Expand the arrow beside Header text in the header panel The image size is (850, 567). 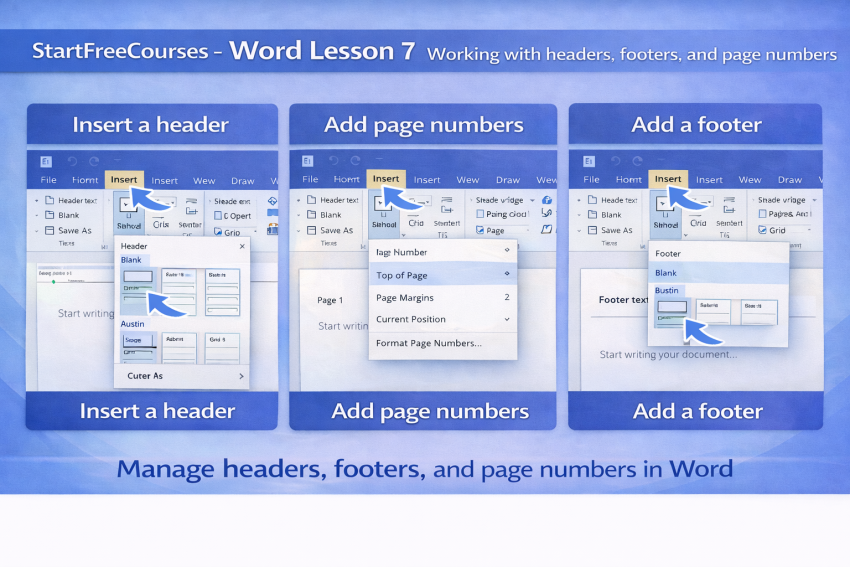pos(36,201)
